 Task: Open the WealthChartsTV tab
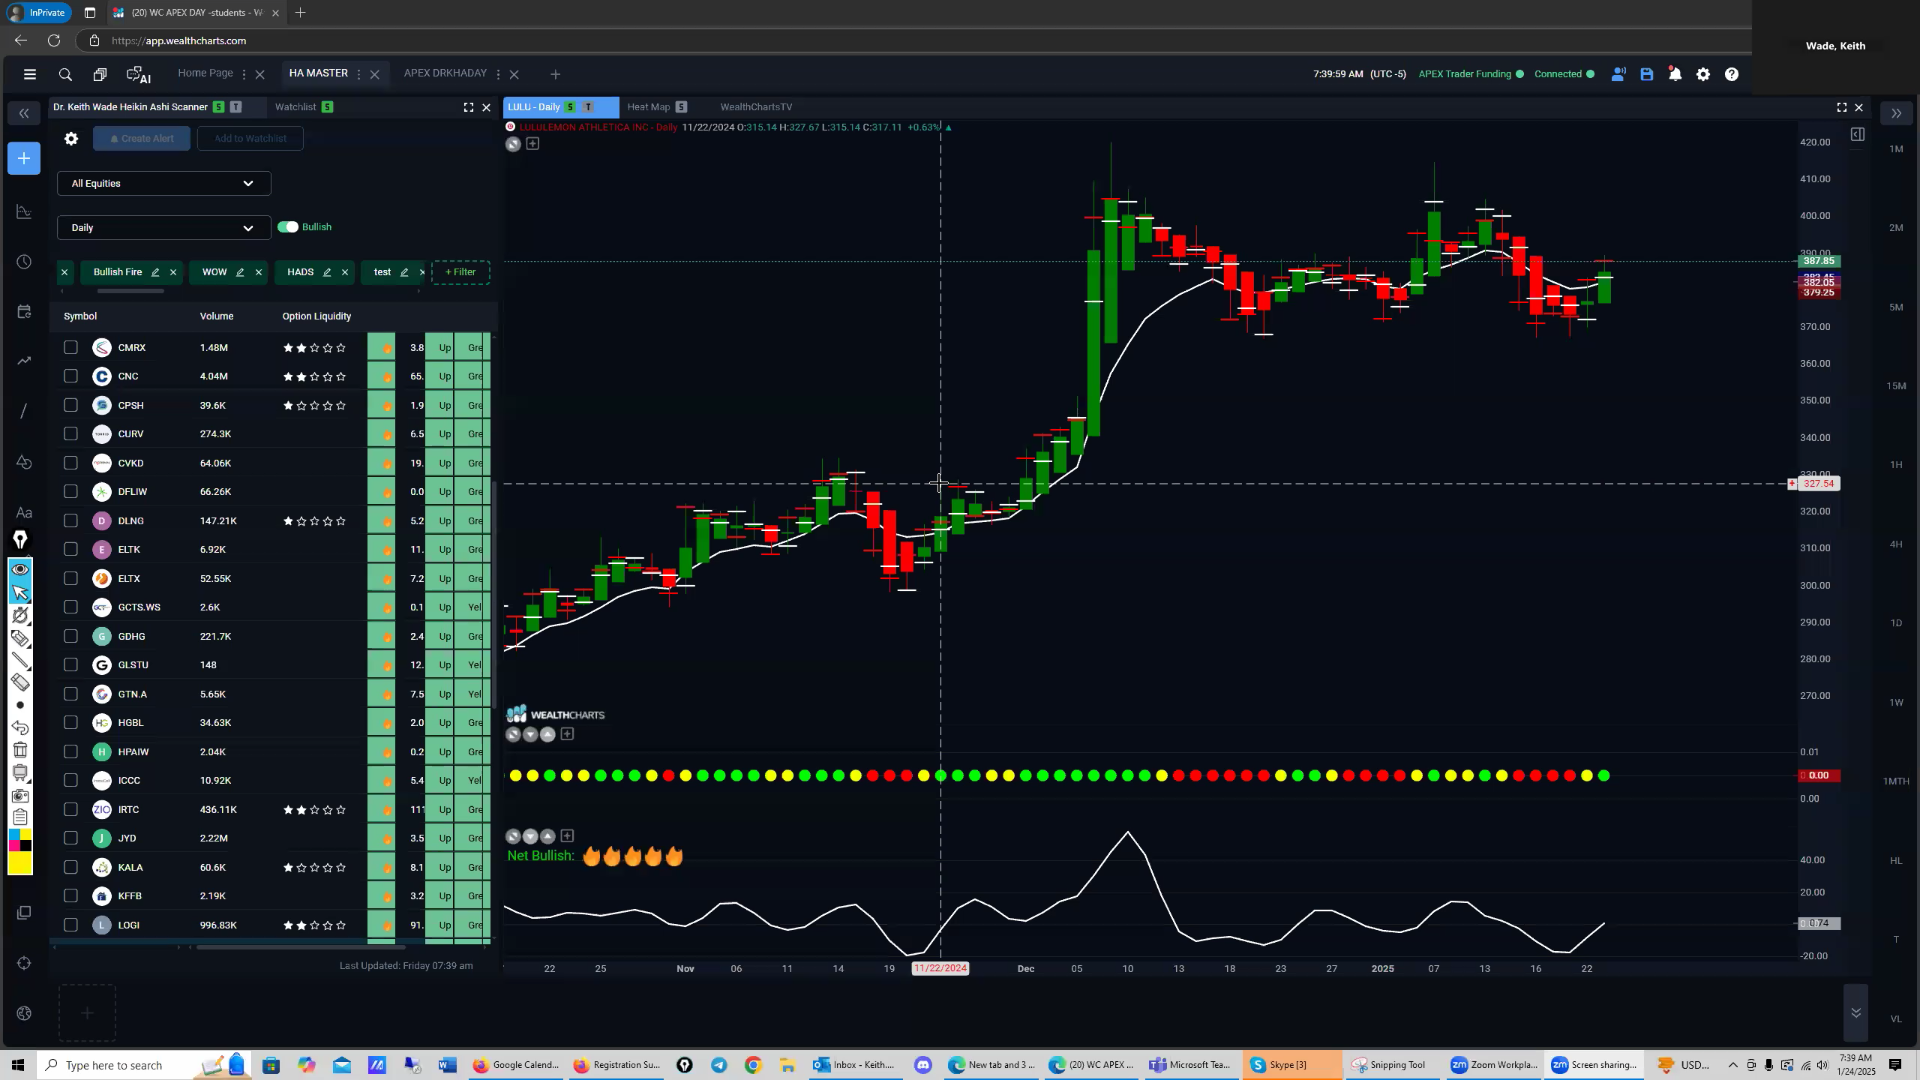click(x=756, y=107)
